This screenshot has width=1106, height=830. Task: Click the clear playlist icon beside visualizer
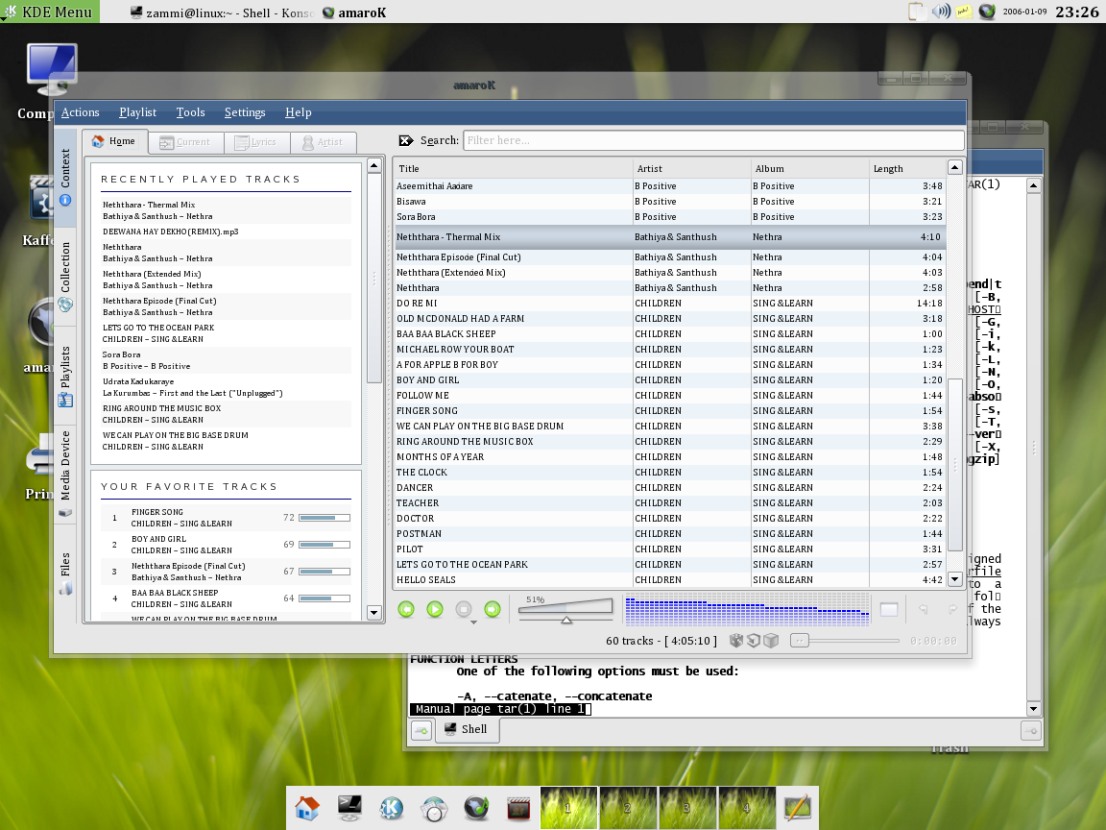889,609
